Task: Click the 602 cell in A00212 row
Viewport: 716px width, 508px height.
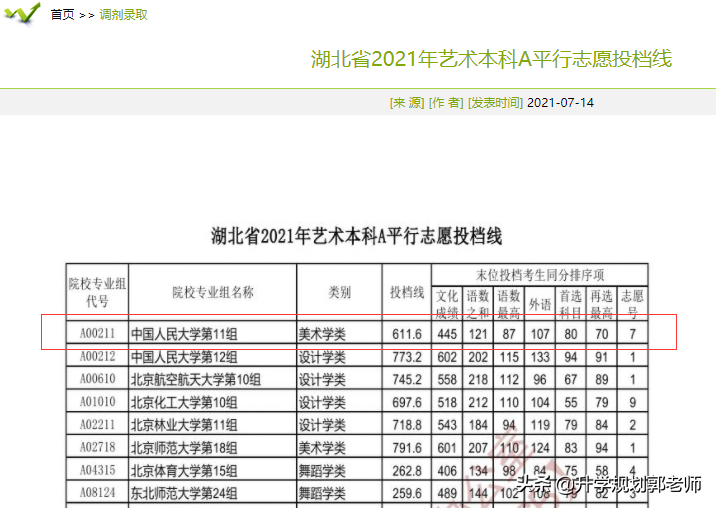Action: pyautogui.click(x=447, y=357)
